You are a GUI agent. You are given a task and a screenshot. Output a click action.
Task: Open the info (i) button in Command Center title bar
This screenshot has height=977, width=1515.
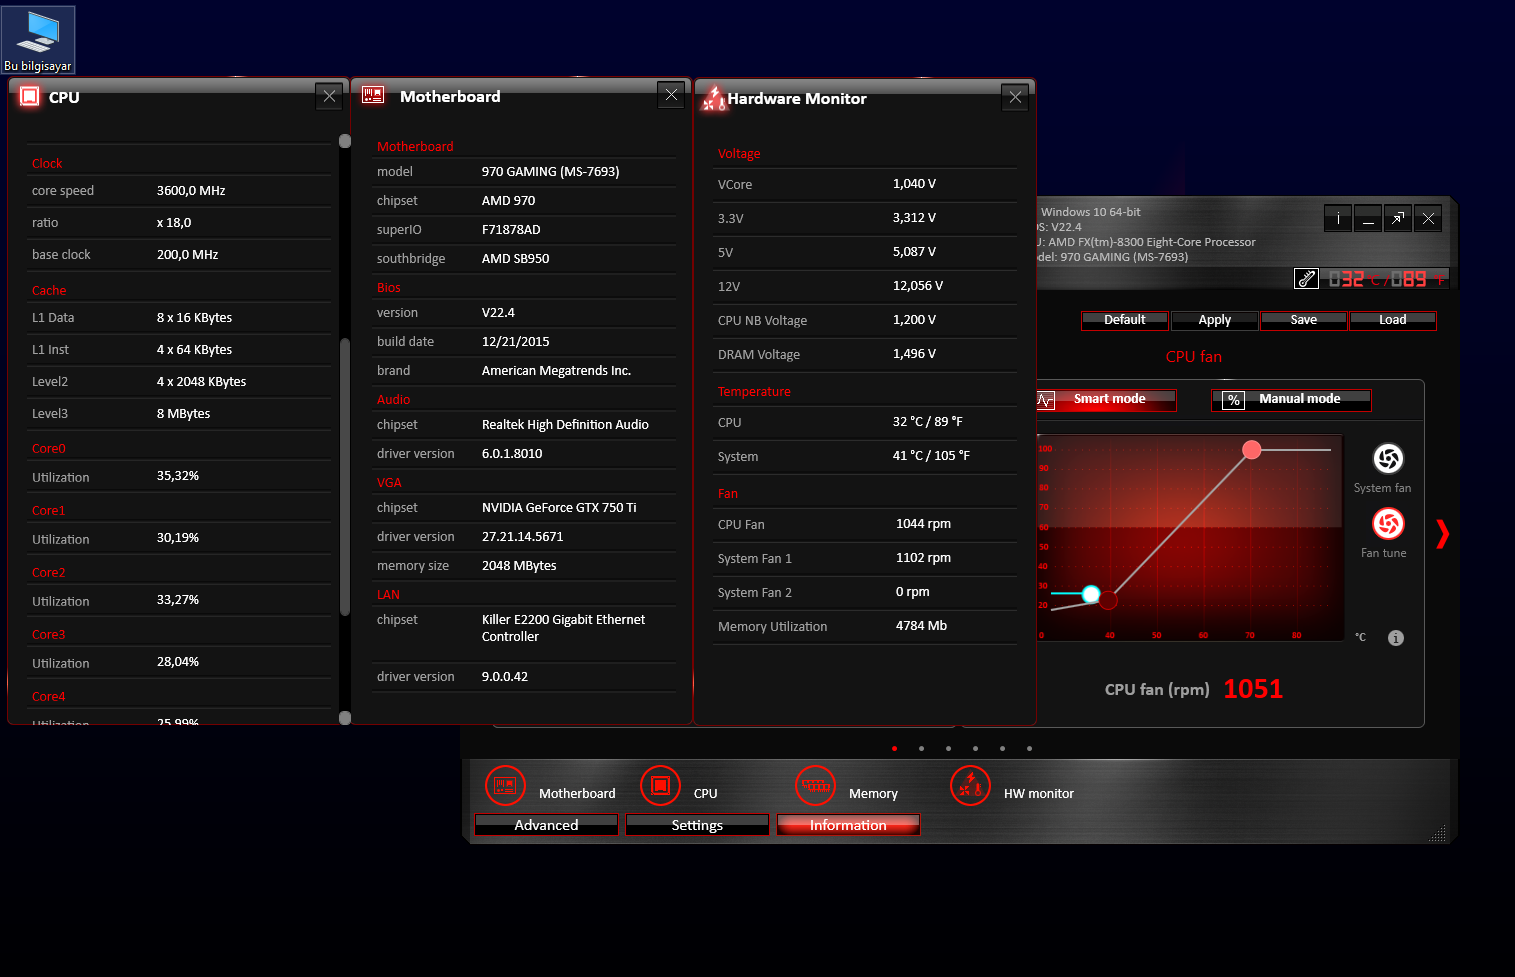[1338, 218]
